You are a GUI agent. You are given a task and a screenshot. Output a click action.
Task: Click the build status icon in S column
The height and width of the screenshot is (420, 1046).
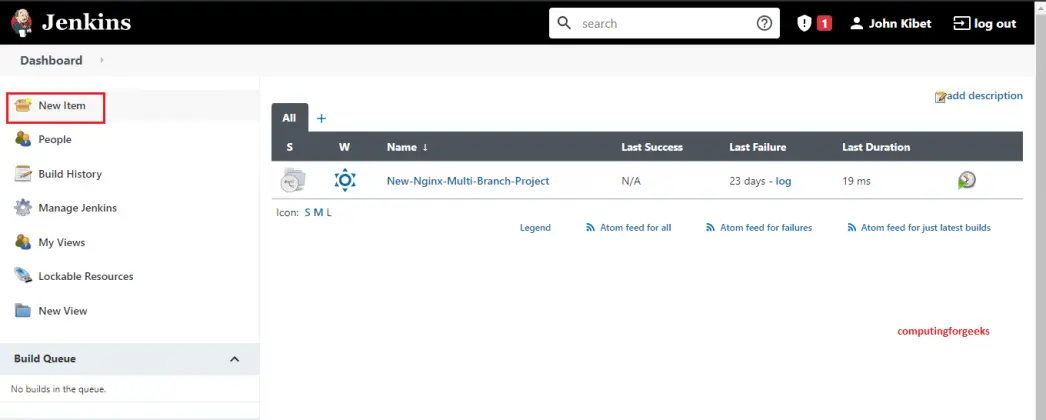coord(293,180)
